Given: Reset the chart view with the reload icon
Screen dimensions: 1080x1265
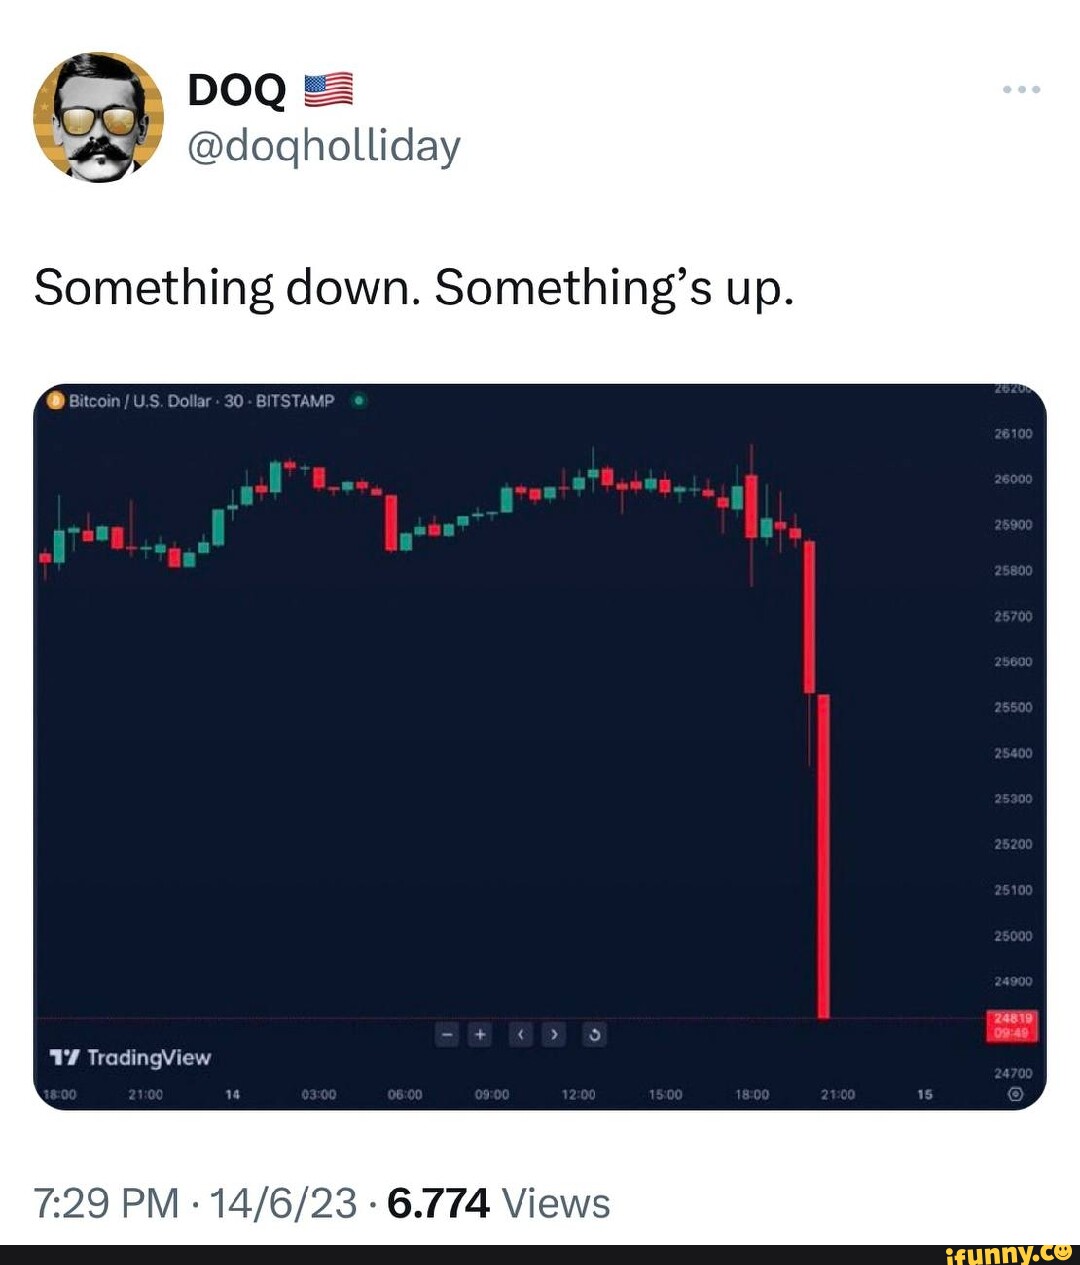Looking at the screenshot, I should pyautogui.click(x=594, y=1034).
